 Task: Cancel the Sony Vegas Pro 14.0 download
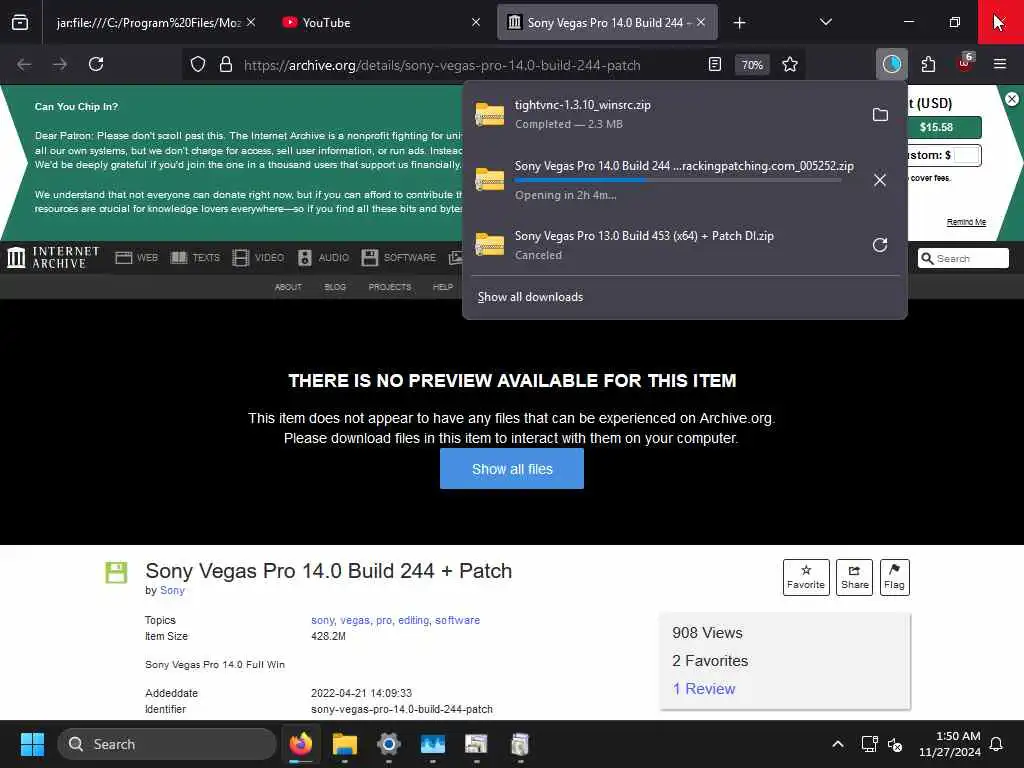(880, 180)
